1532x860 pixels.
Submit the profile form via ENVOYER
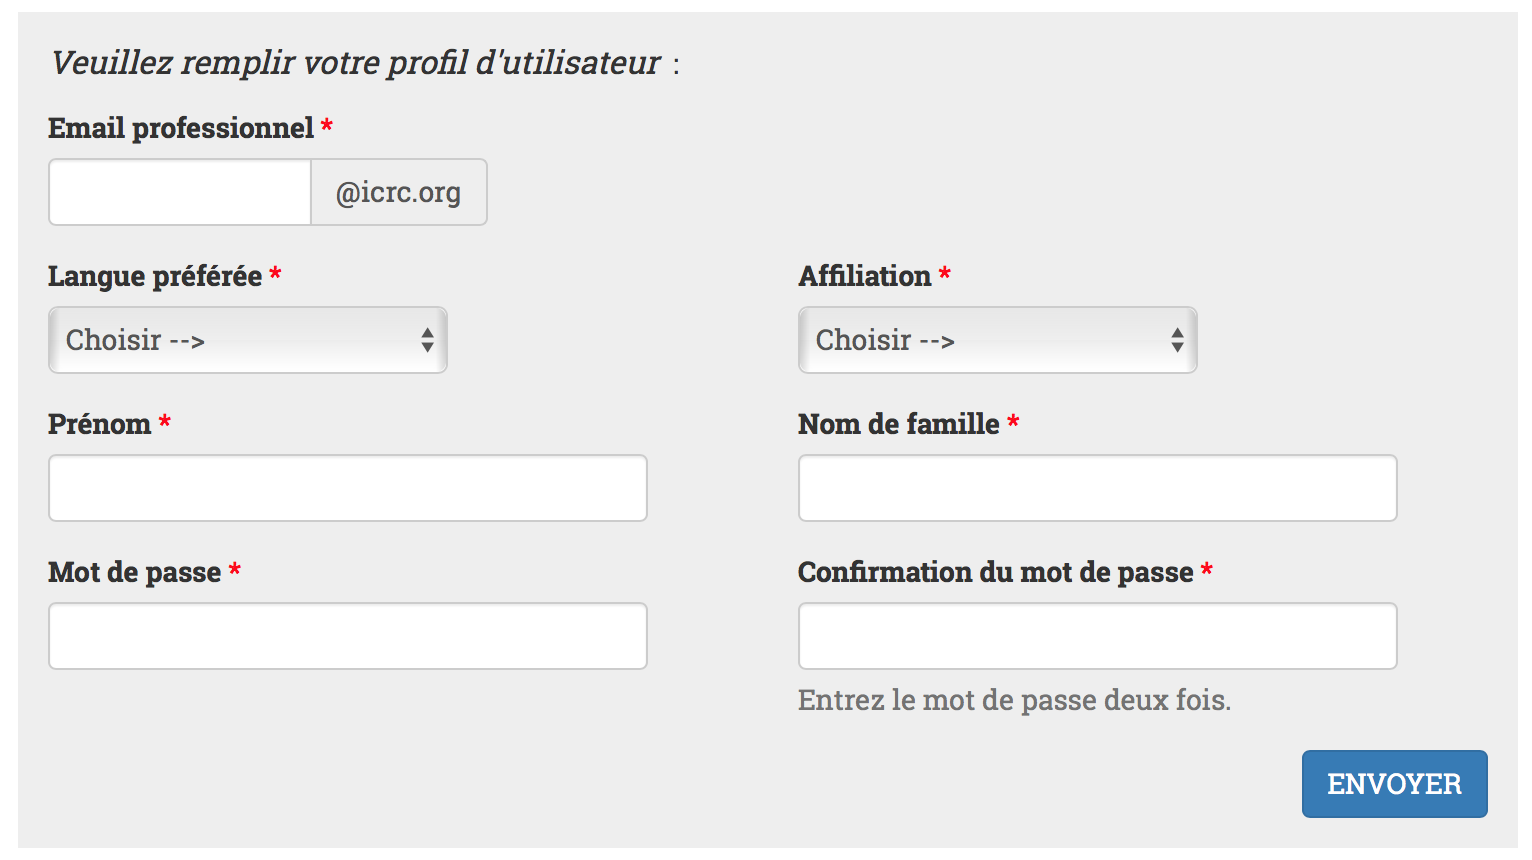pos(1394,784)
